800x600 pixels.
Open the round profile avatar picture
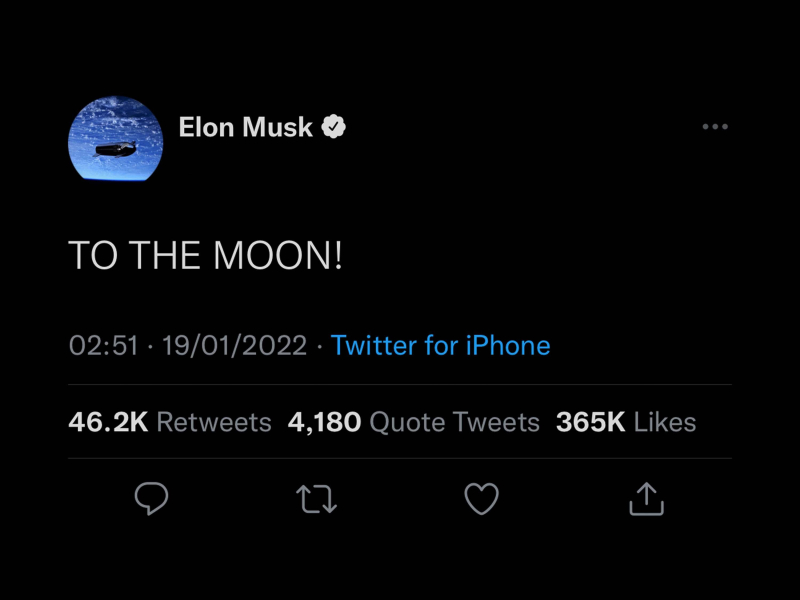pos(115,139)
